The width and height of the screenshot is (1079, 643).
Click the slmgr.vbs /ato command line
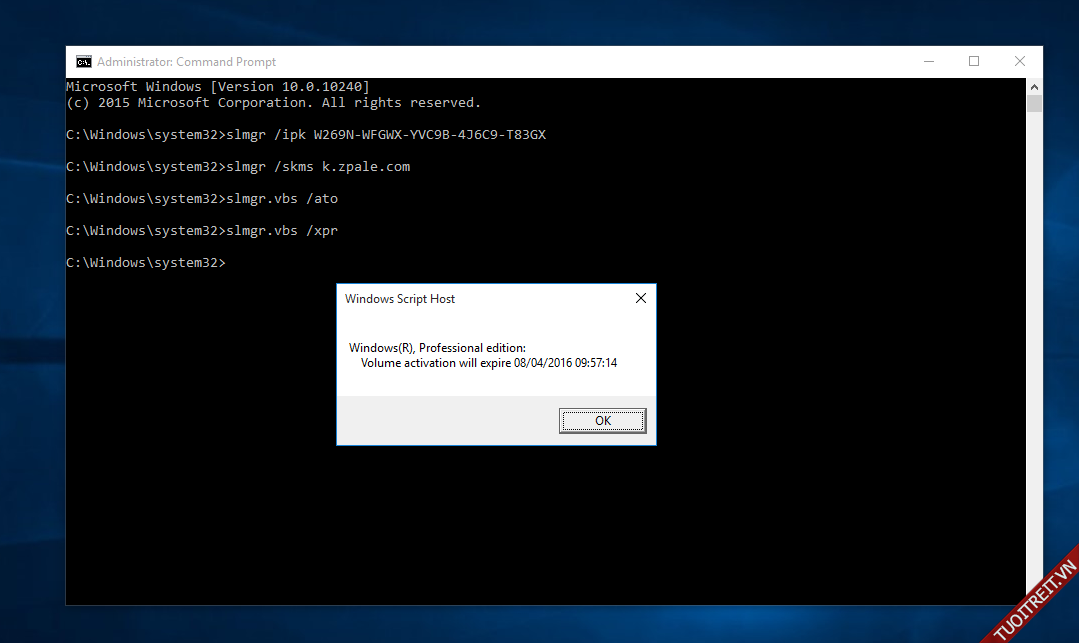click(202, 199)
